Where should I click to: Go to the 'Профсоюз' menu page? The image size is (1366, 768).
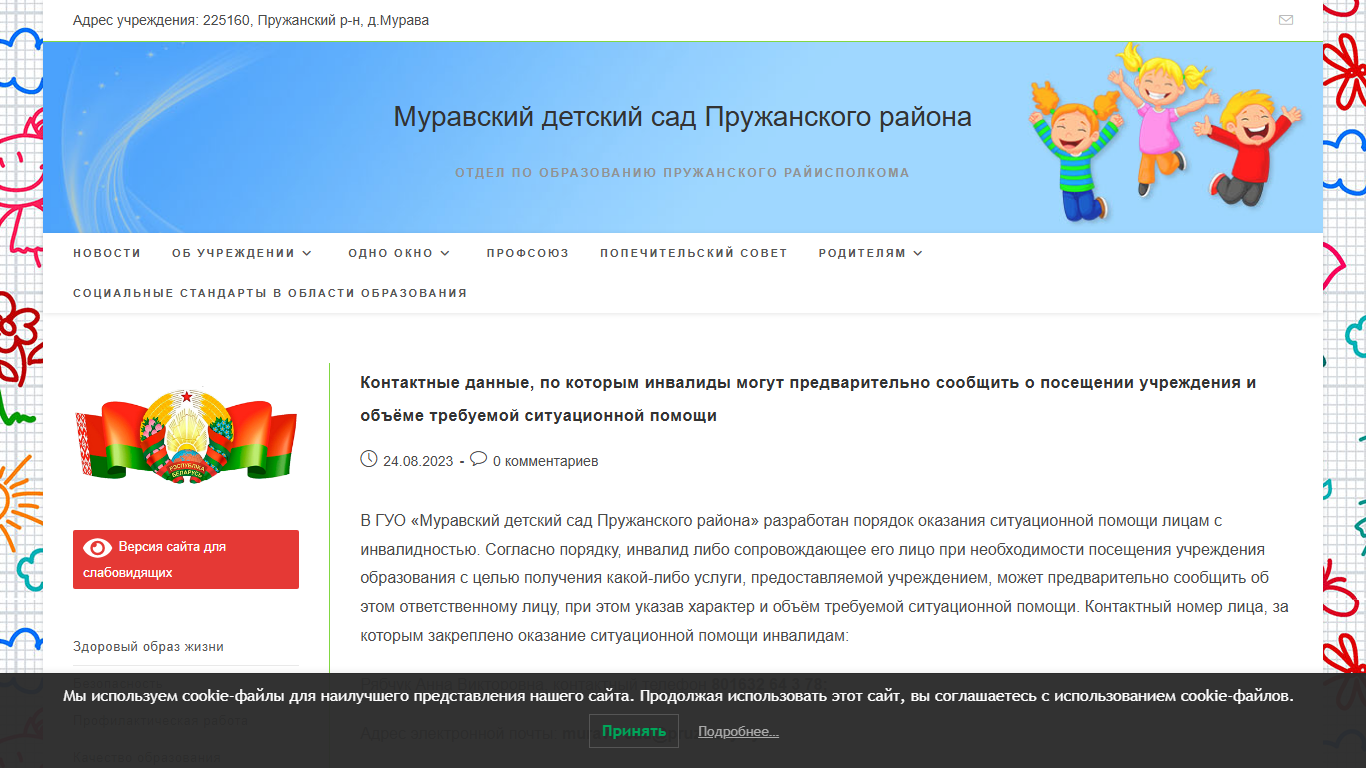point(528,253)
